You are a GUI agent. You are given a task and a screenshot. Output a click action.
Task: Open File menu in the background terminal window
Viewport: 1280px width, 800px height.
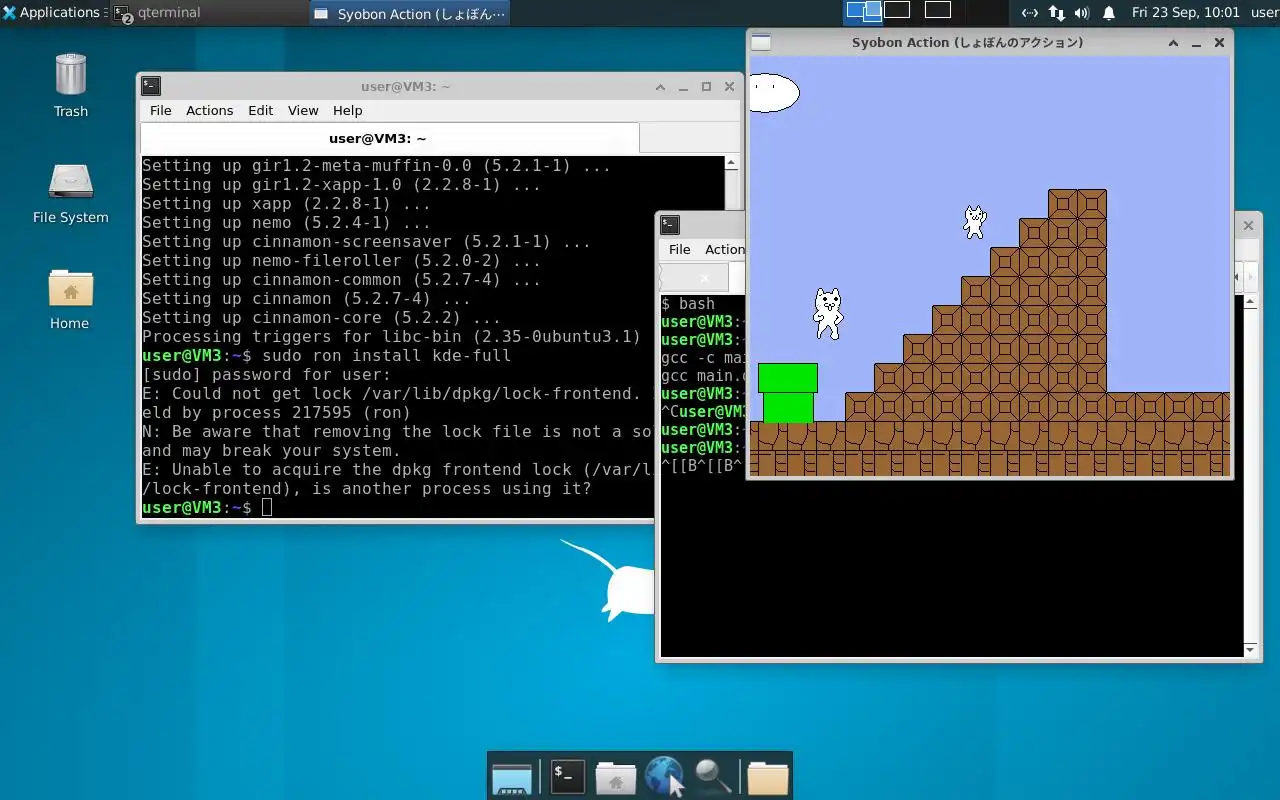tap(679, 249)
